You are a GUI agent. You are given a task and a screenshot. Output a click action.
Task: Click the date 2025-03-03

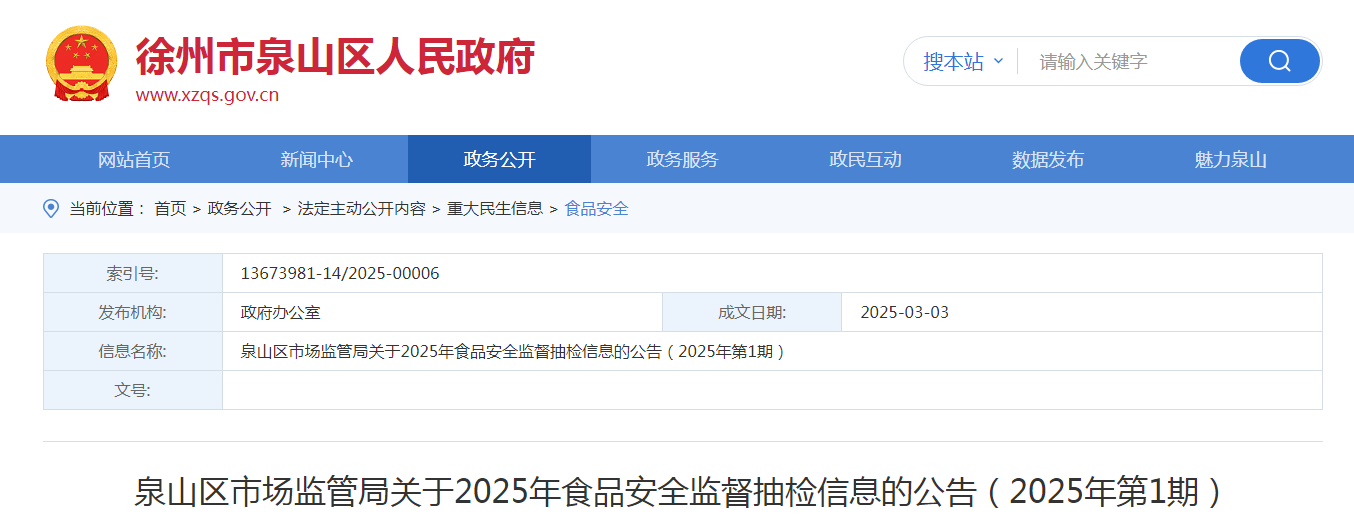pyautogui.click(x=904, y=312)
